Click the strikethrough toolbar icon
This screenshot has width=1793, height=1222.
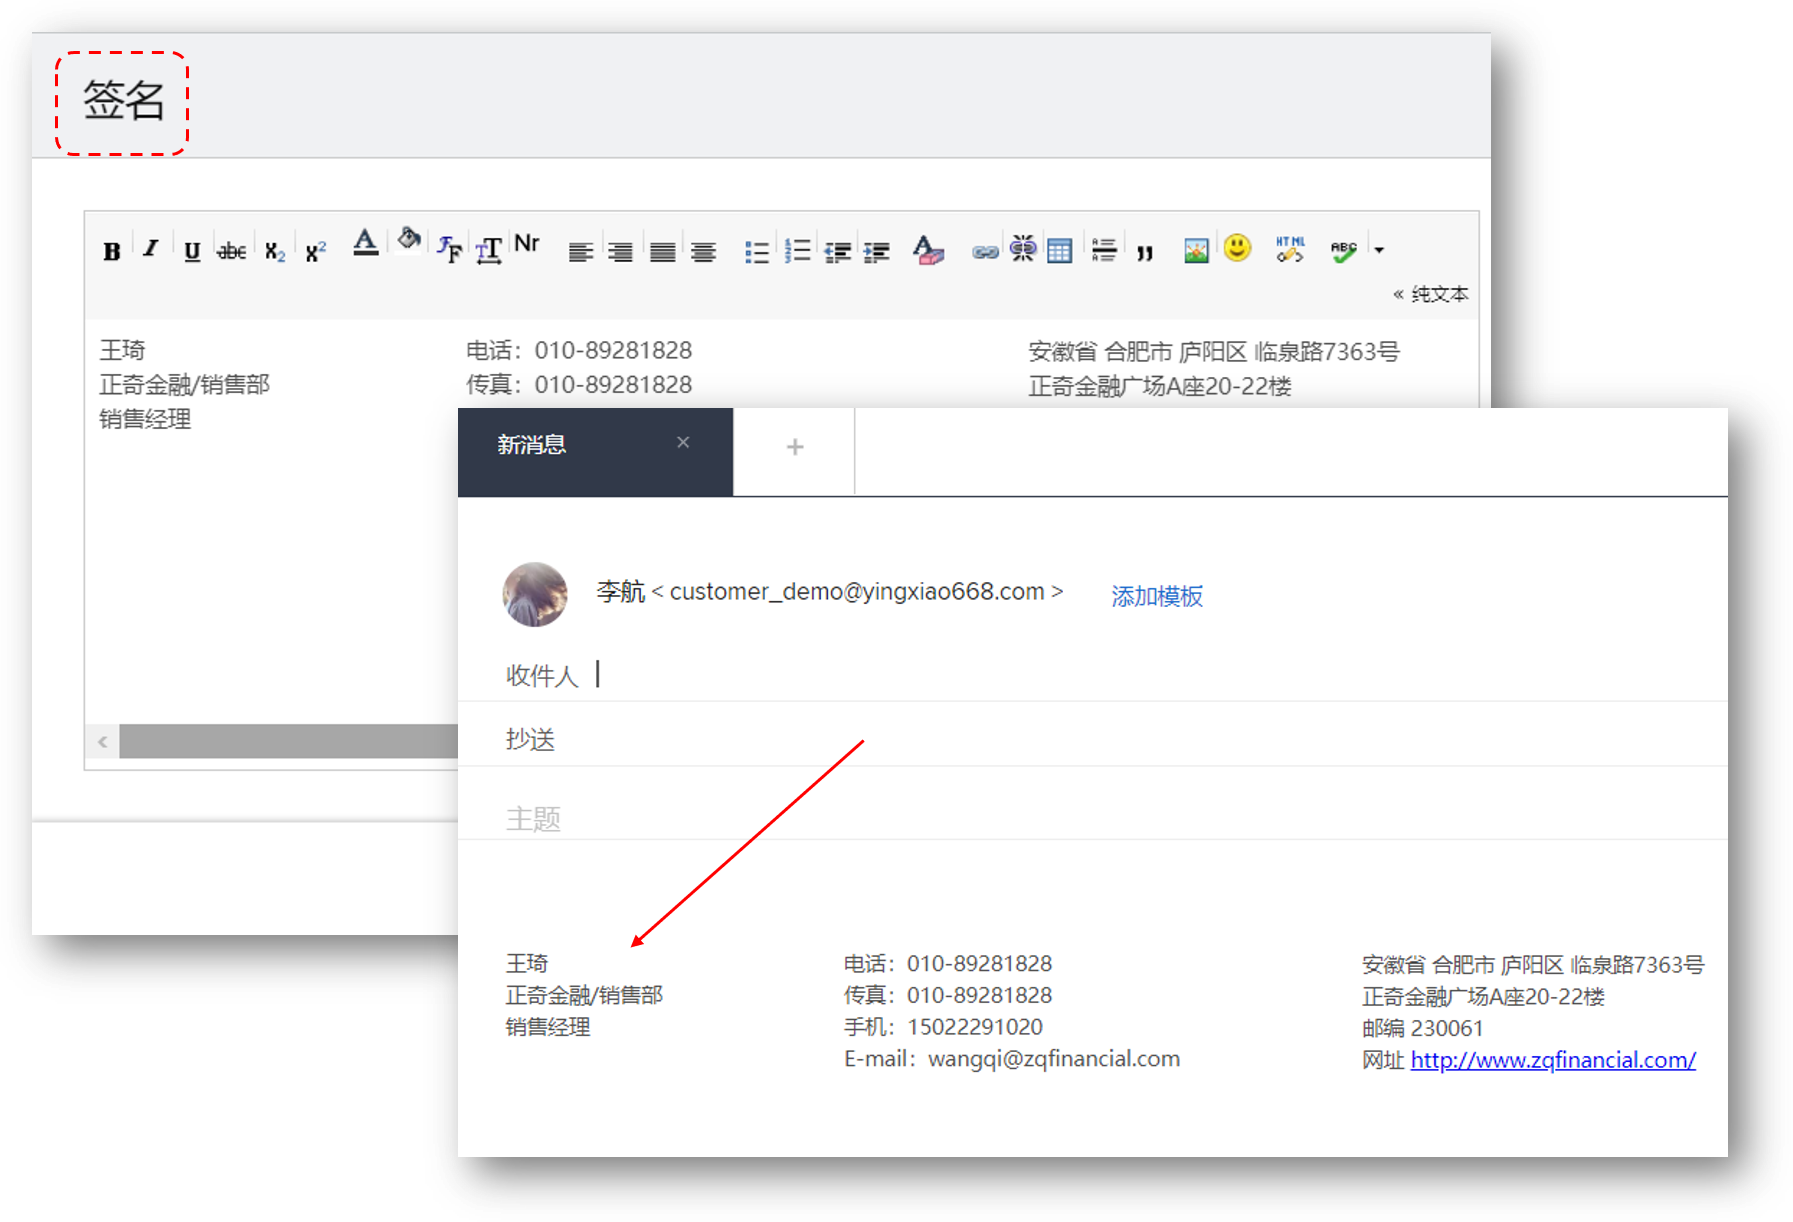click(x=232, y=251)
